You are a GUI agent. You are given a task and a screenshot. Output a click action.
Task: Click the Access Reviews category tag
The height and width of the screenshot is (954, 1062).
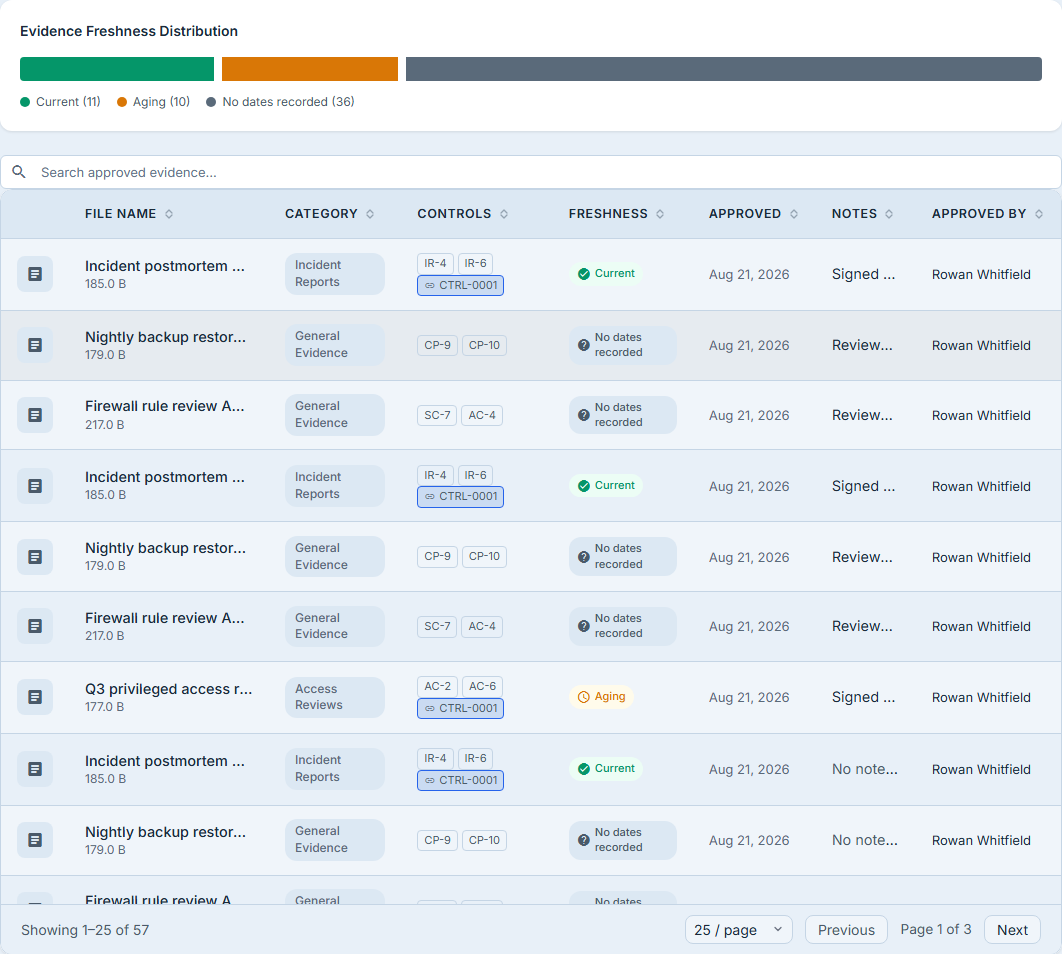pos(335,697)
